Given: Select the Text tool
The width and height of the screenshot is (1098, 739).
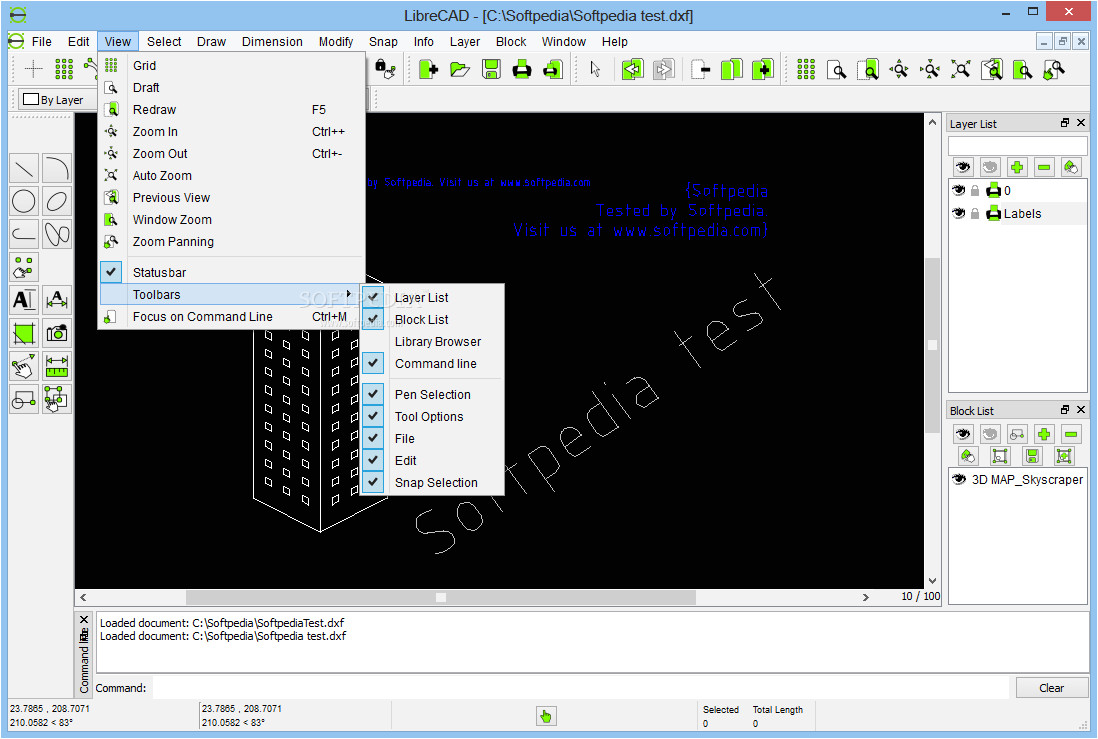Looking at the screenshot, I should [24, 300].
